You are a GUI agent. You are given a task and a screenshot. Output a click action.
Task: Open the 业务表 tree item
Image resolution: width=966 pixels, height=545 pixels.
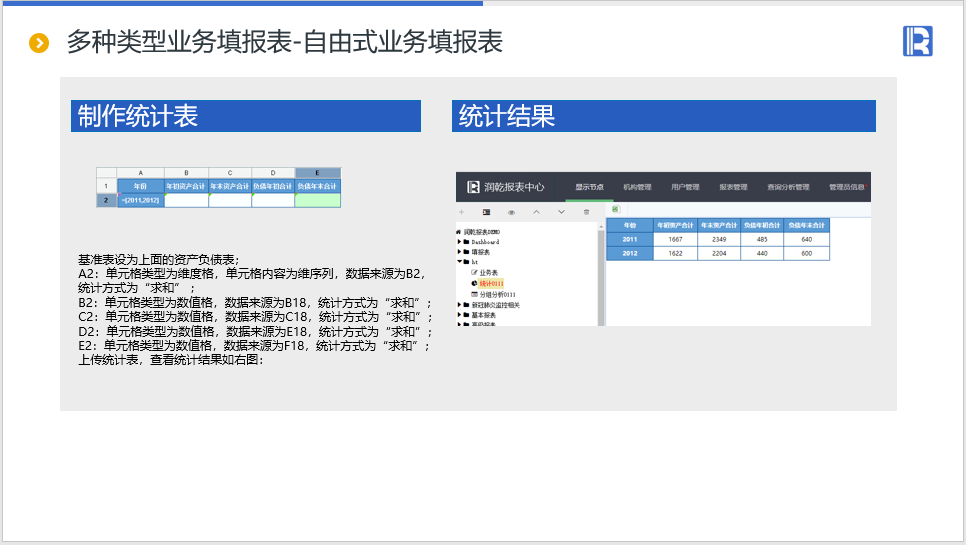[488, 272]
